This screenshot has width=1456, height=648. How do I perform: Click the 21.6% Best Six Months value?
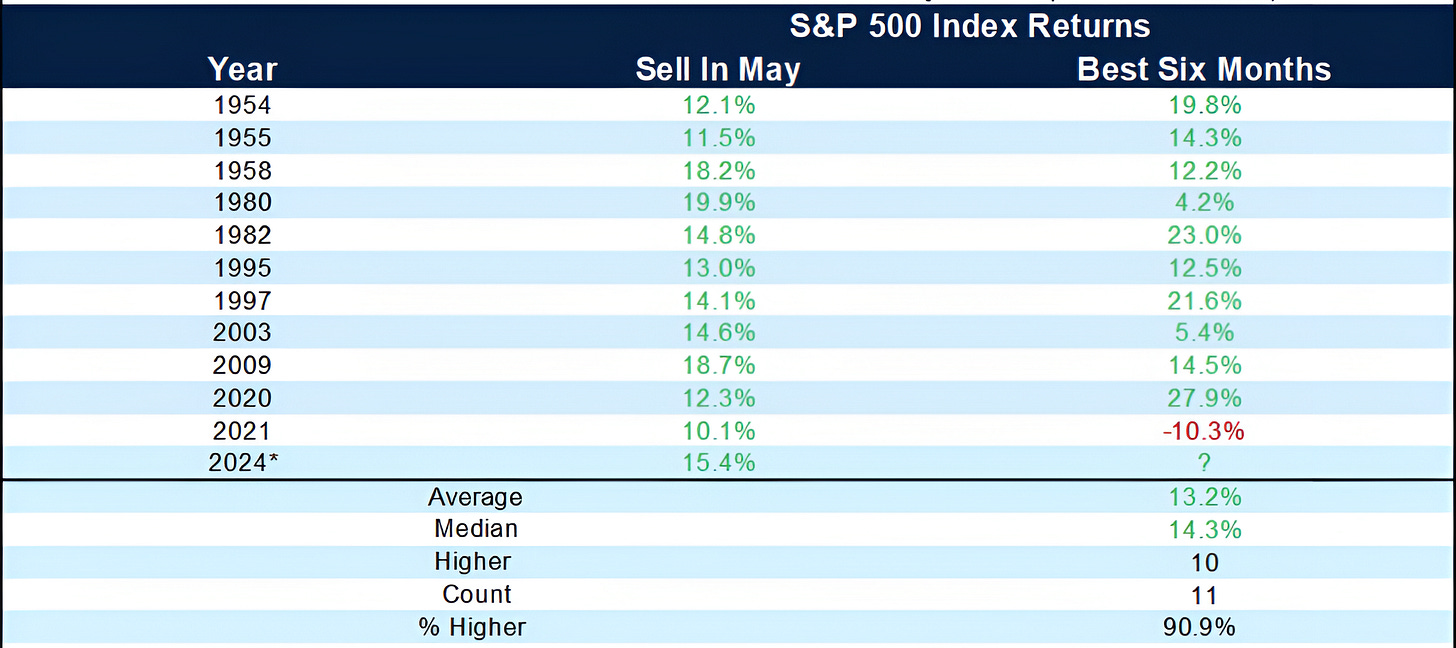click(x=1205, y=300)
